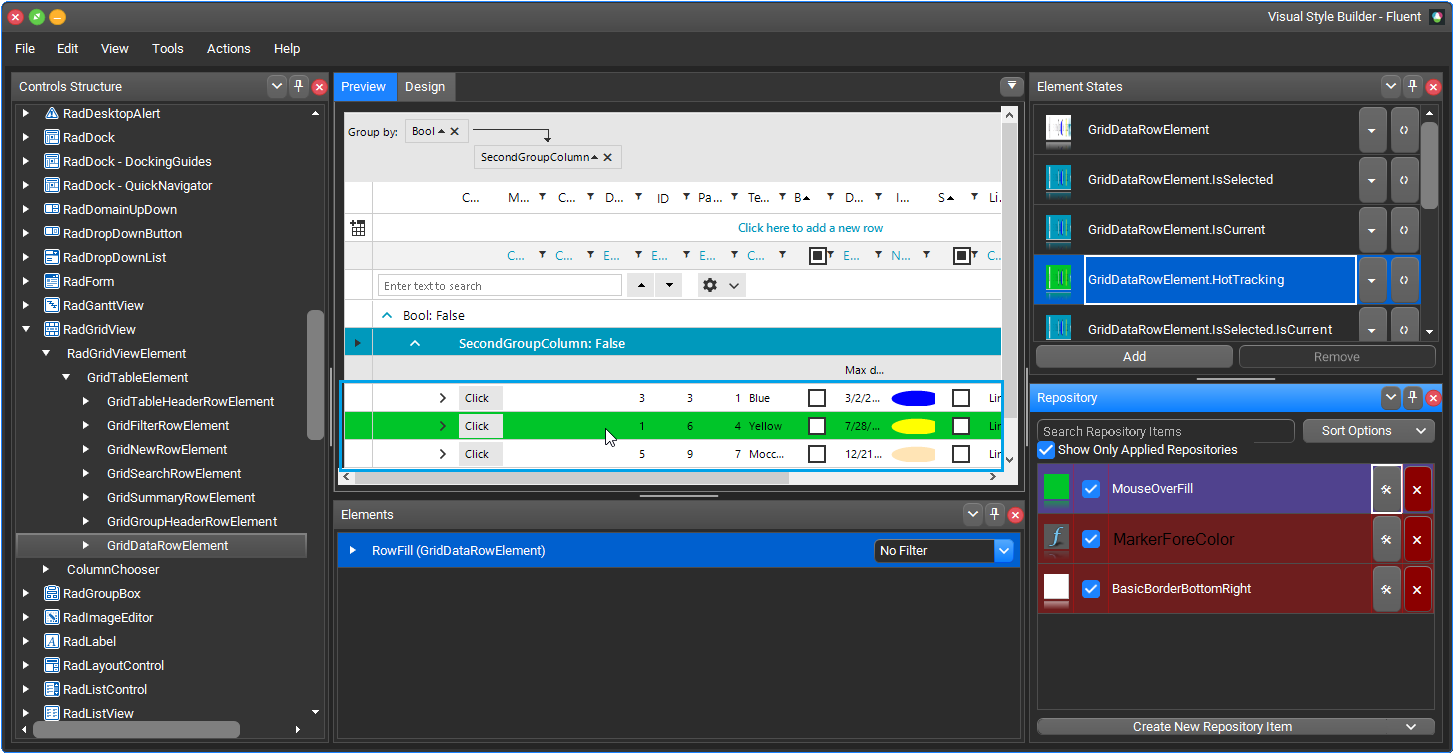This screenshot has height=754, width=1454.
Task: Tick the B column checkbox in the Blue row
Action: pyautogui.click(x=817, y=398)
